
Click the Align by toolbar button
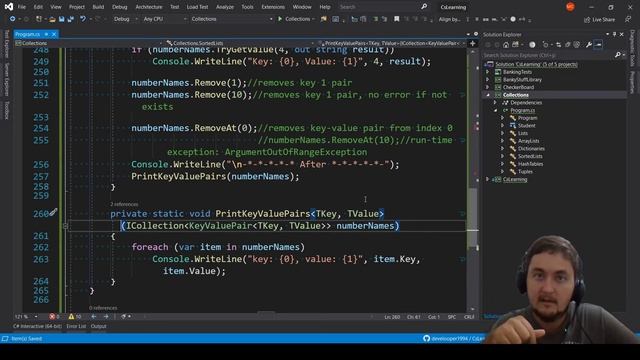tap(449, 19)
